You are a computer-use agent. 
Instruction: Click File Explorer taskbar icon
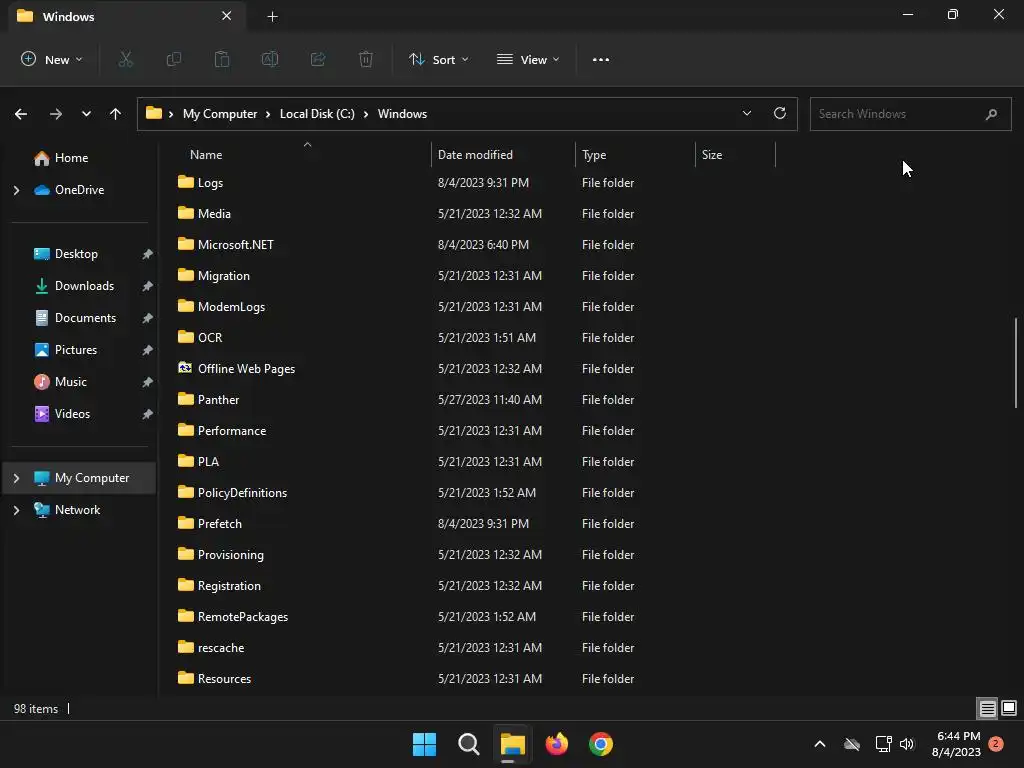pyautogui.click(x=513, y=744)
